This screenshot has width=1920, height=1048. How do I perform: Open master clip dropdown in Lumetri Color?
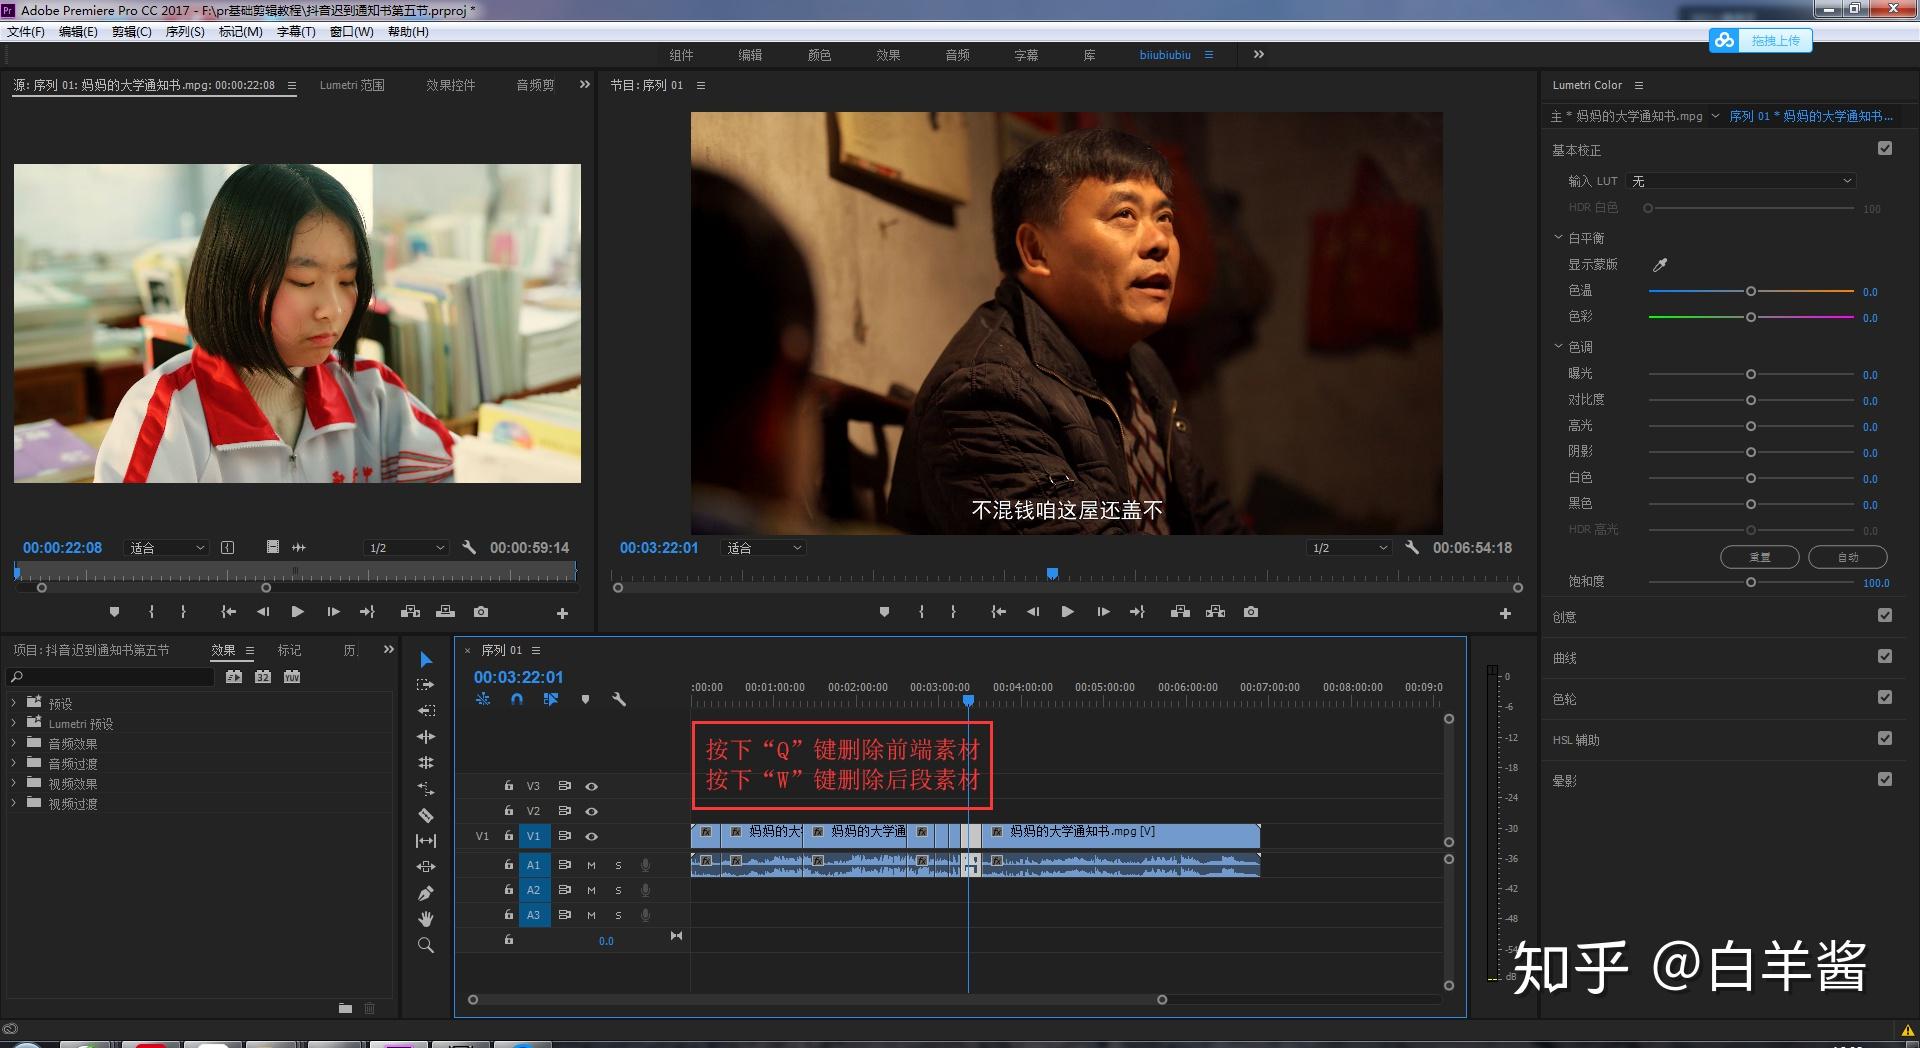coord(1715,116)
